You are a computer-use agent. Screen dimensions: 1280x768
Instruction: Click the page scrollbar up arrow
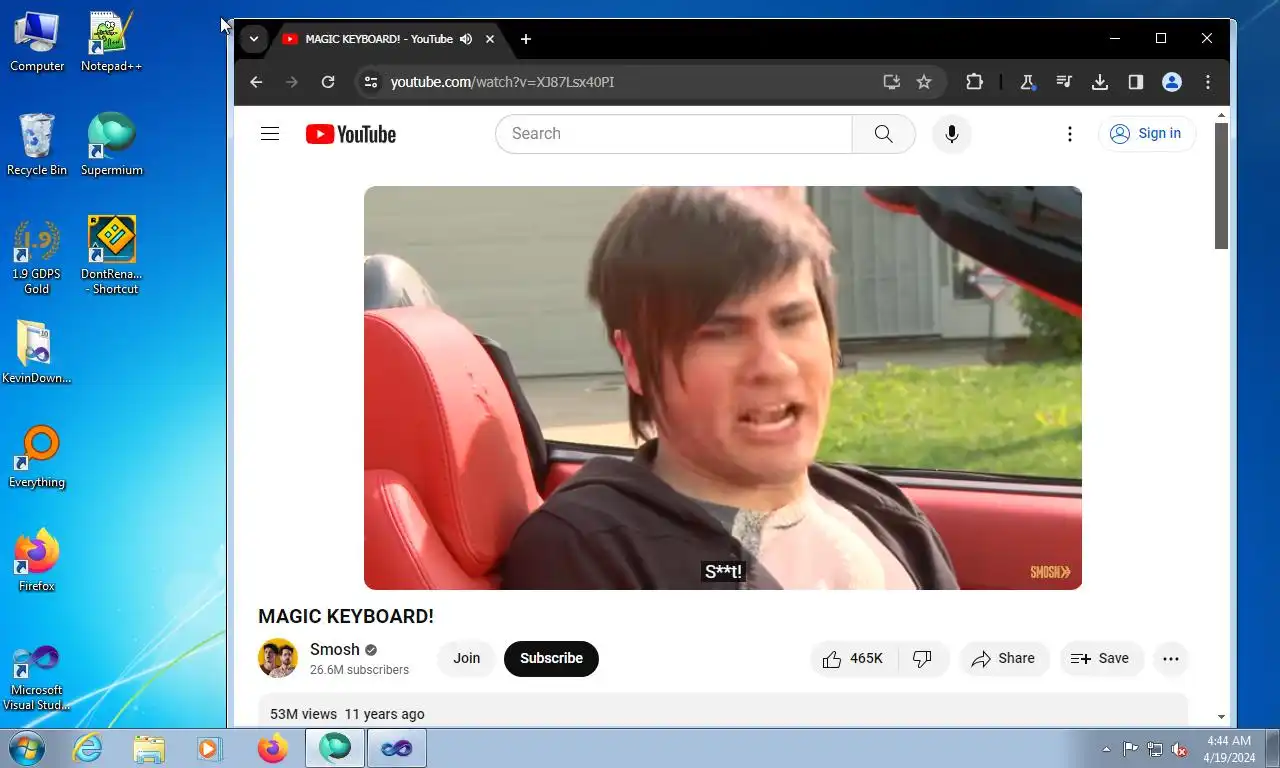(1221, 115)
